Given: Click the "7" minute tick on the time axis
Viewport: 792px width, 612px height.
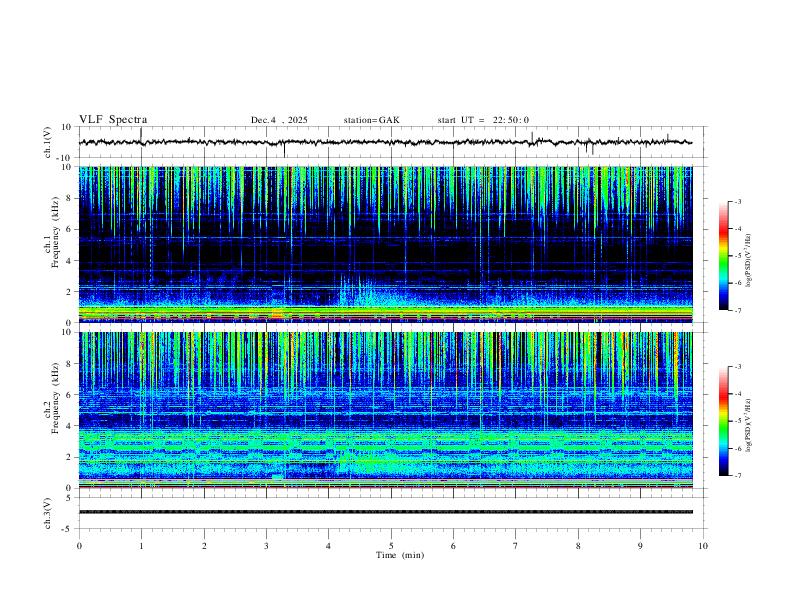Looking at the screenshot, I should tap(516, 546).
